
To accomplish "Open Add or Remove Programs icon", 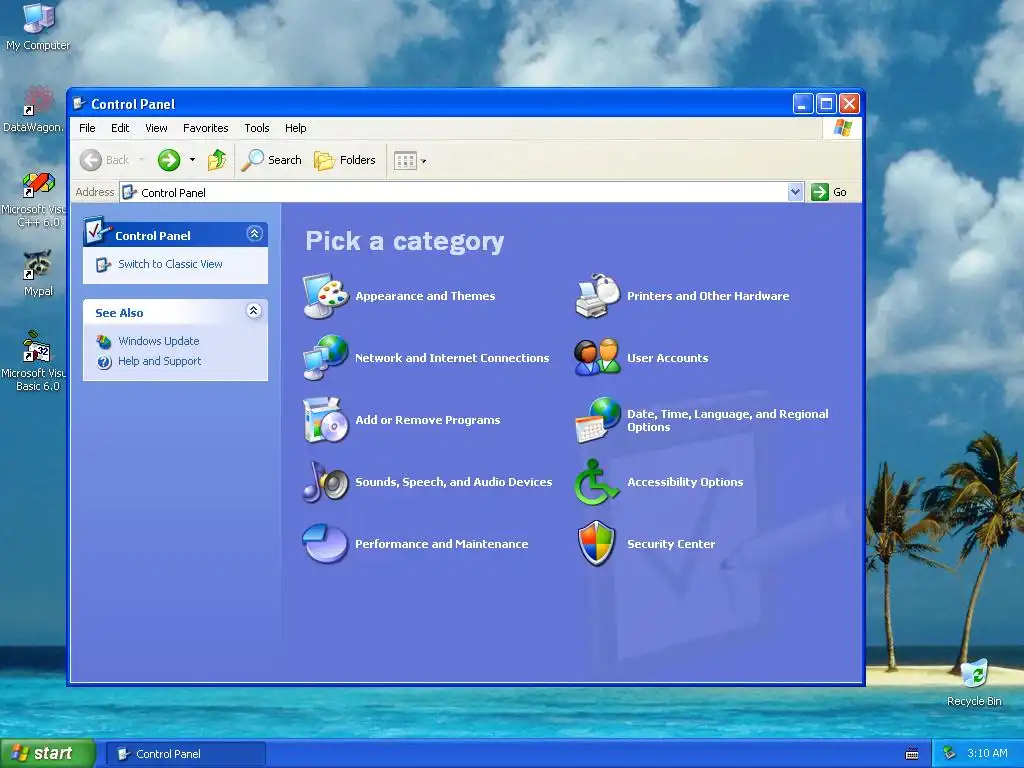I will (x=325, y=419).
